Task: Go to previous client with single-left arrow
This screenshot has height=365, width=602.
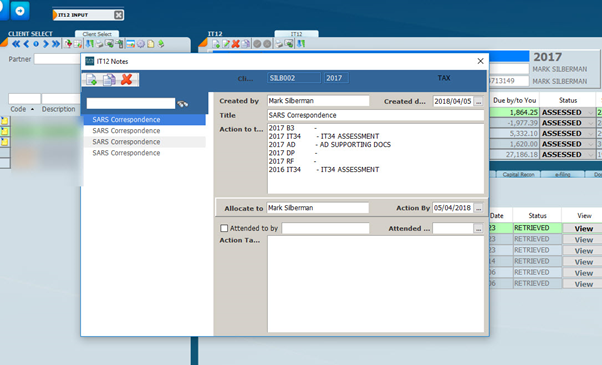Action: point(26,44)
